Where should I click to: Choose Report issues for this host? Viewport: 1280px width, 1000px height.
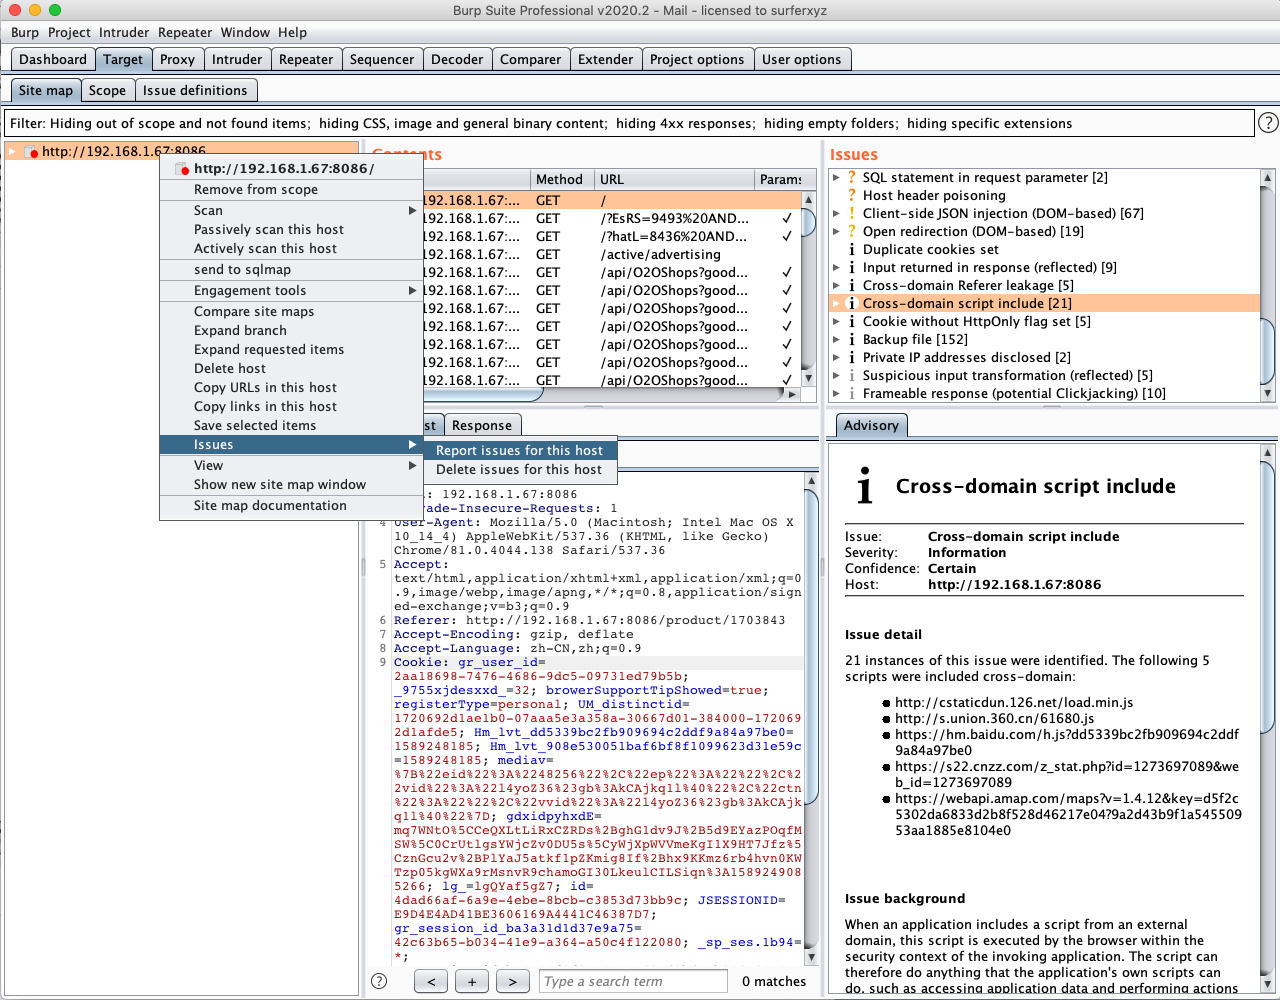(520, 450)
